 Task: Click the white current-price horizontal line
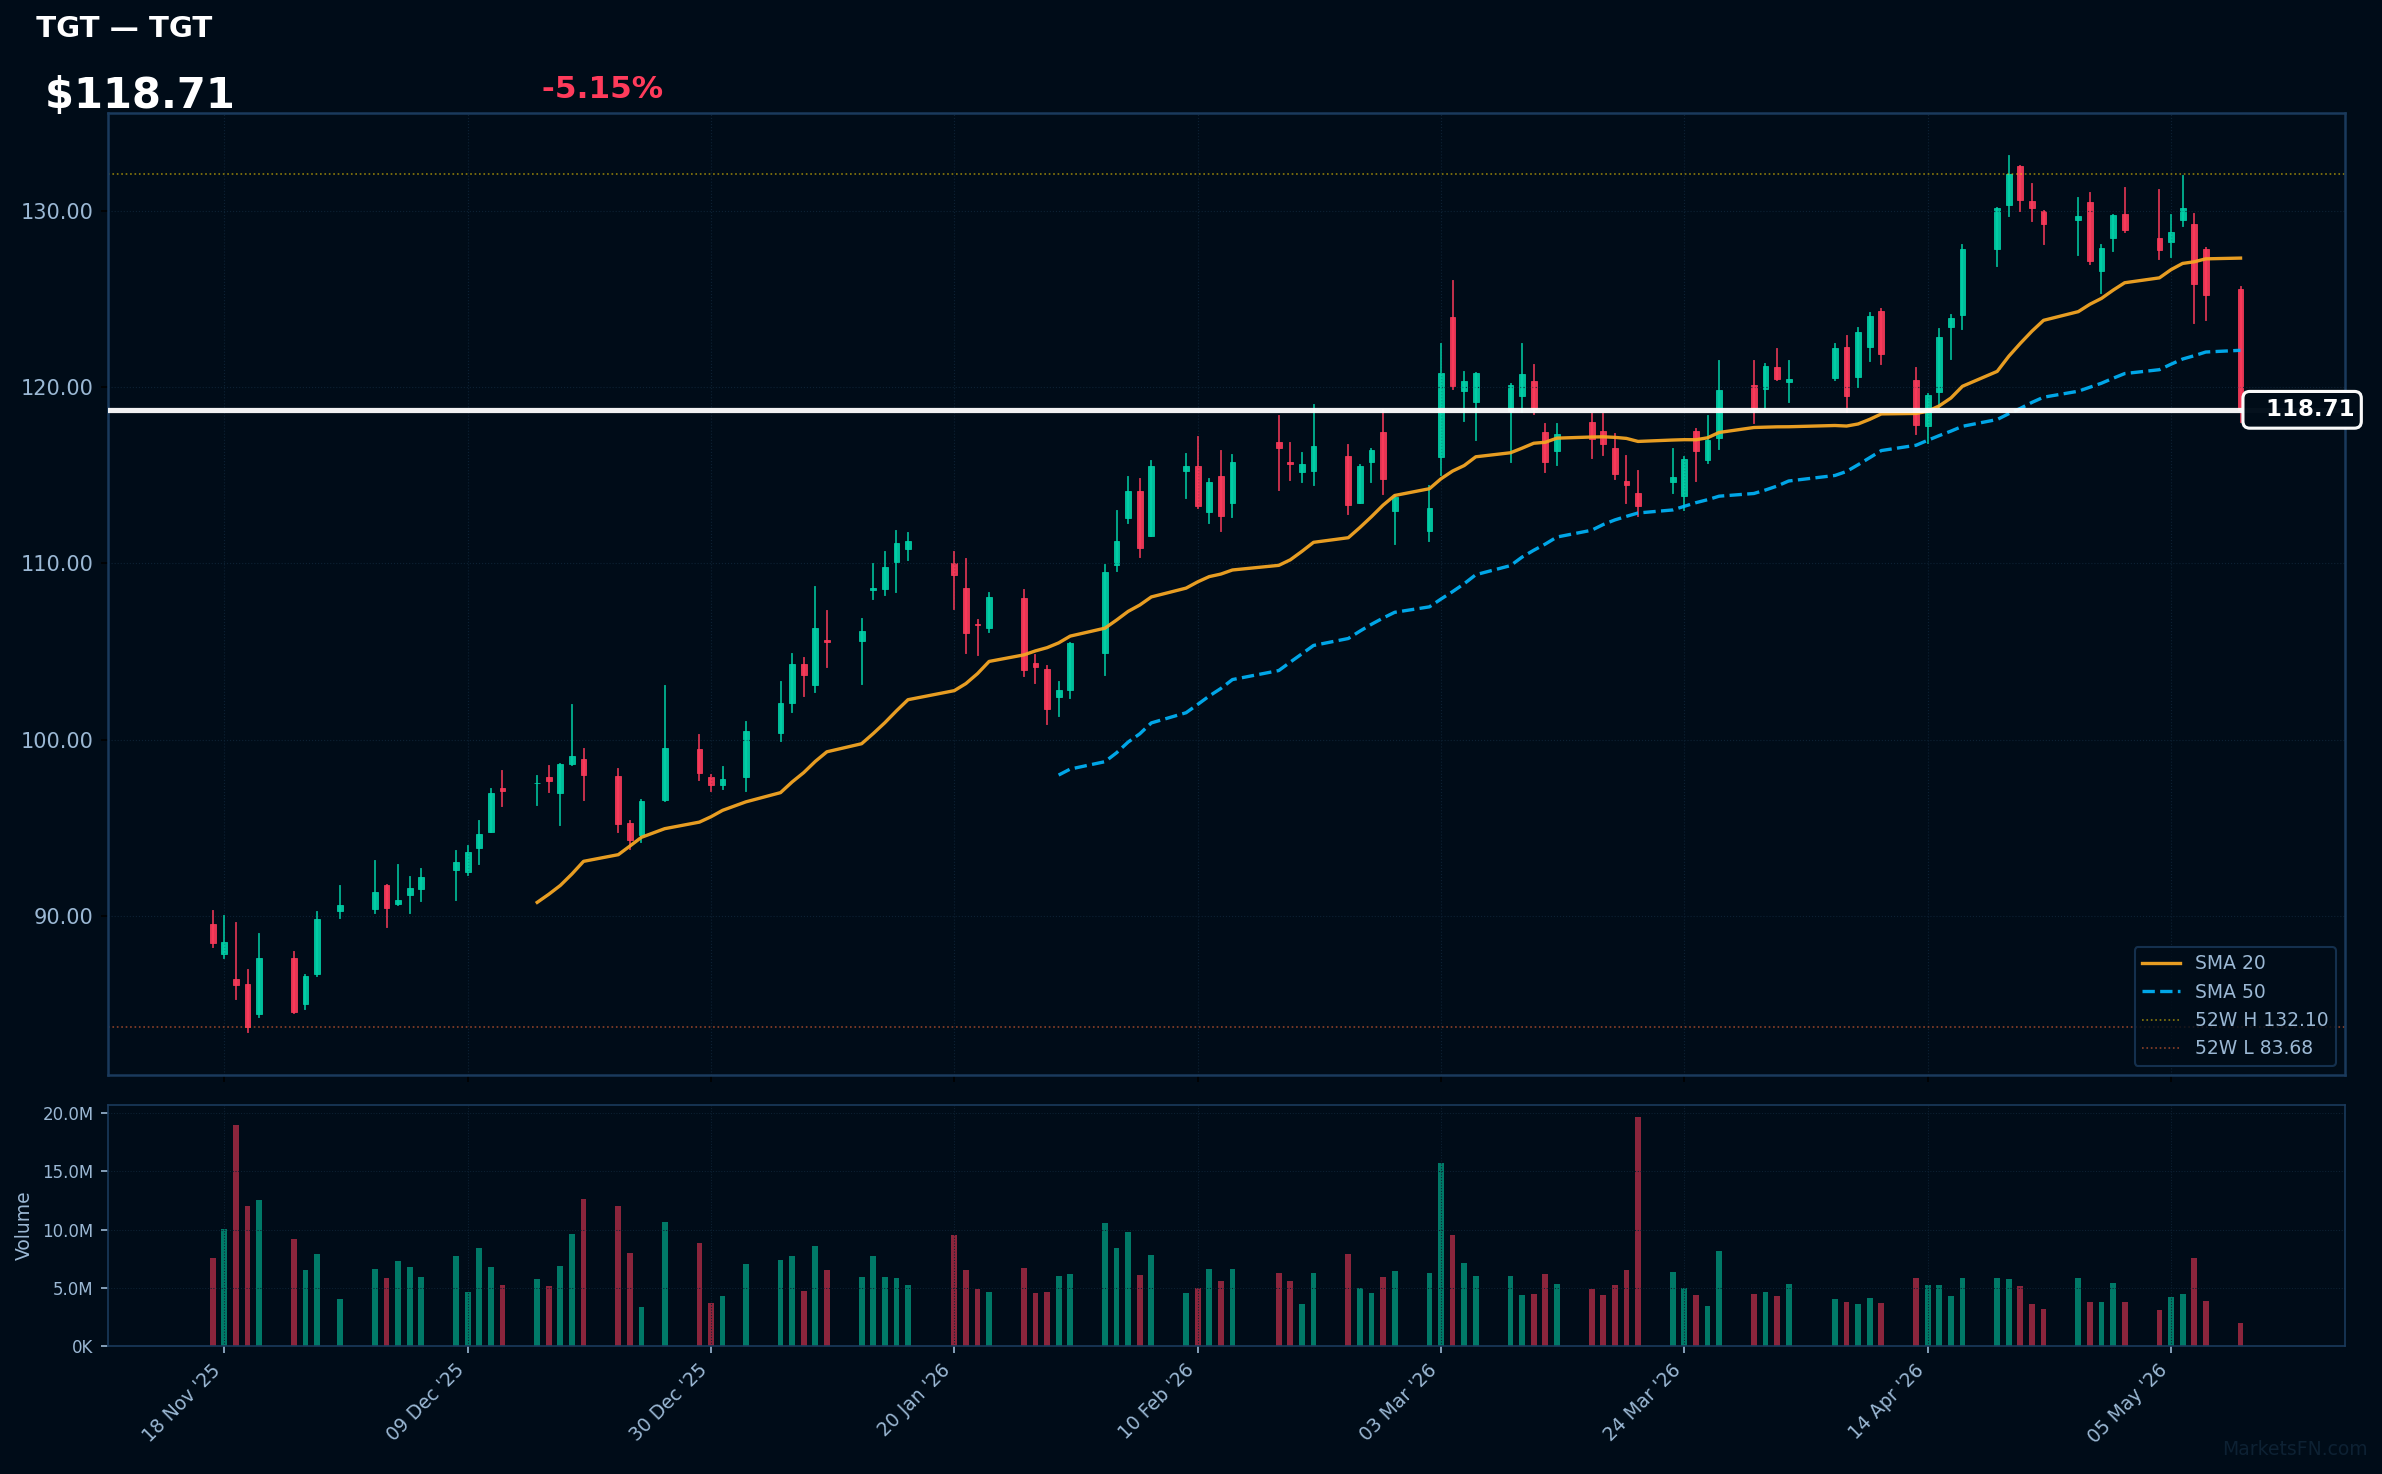pos(1175,410)
